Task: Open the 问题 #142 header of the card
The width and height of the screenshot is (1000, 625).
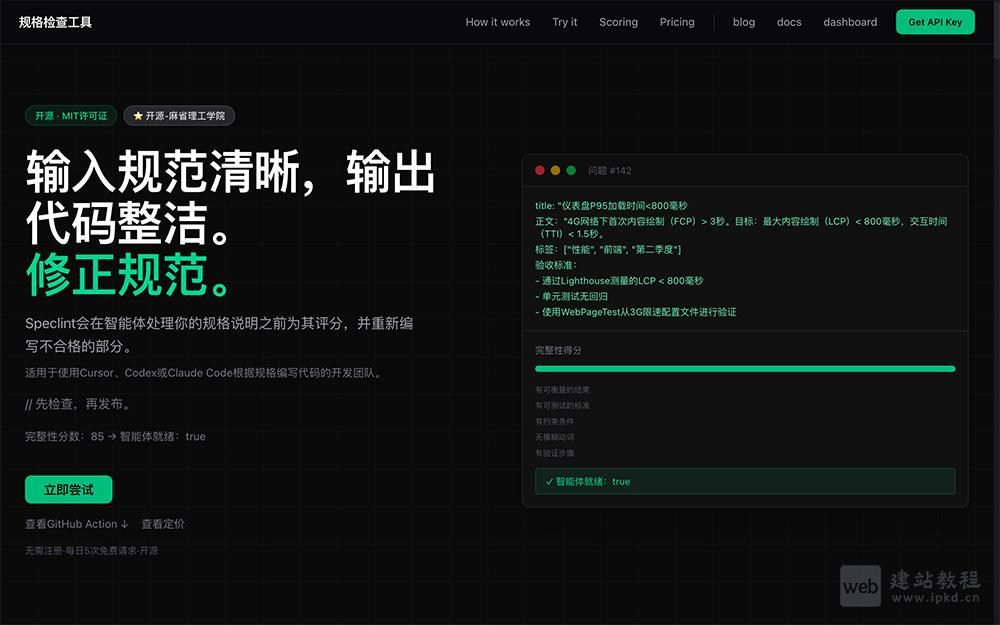Action: (x=602, y=169)
